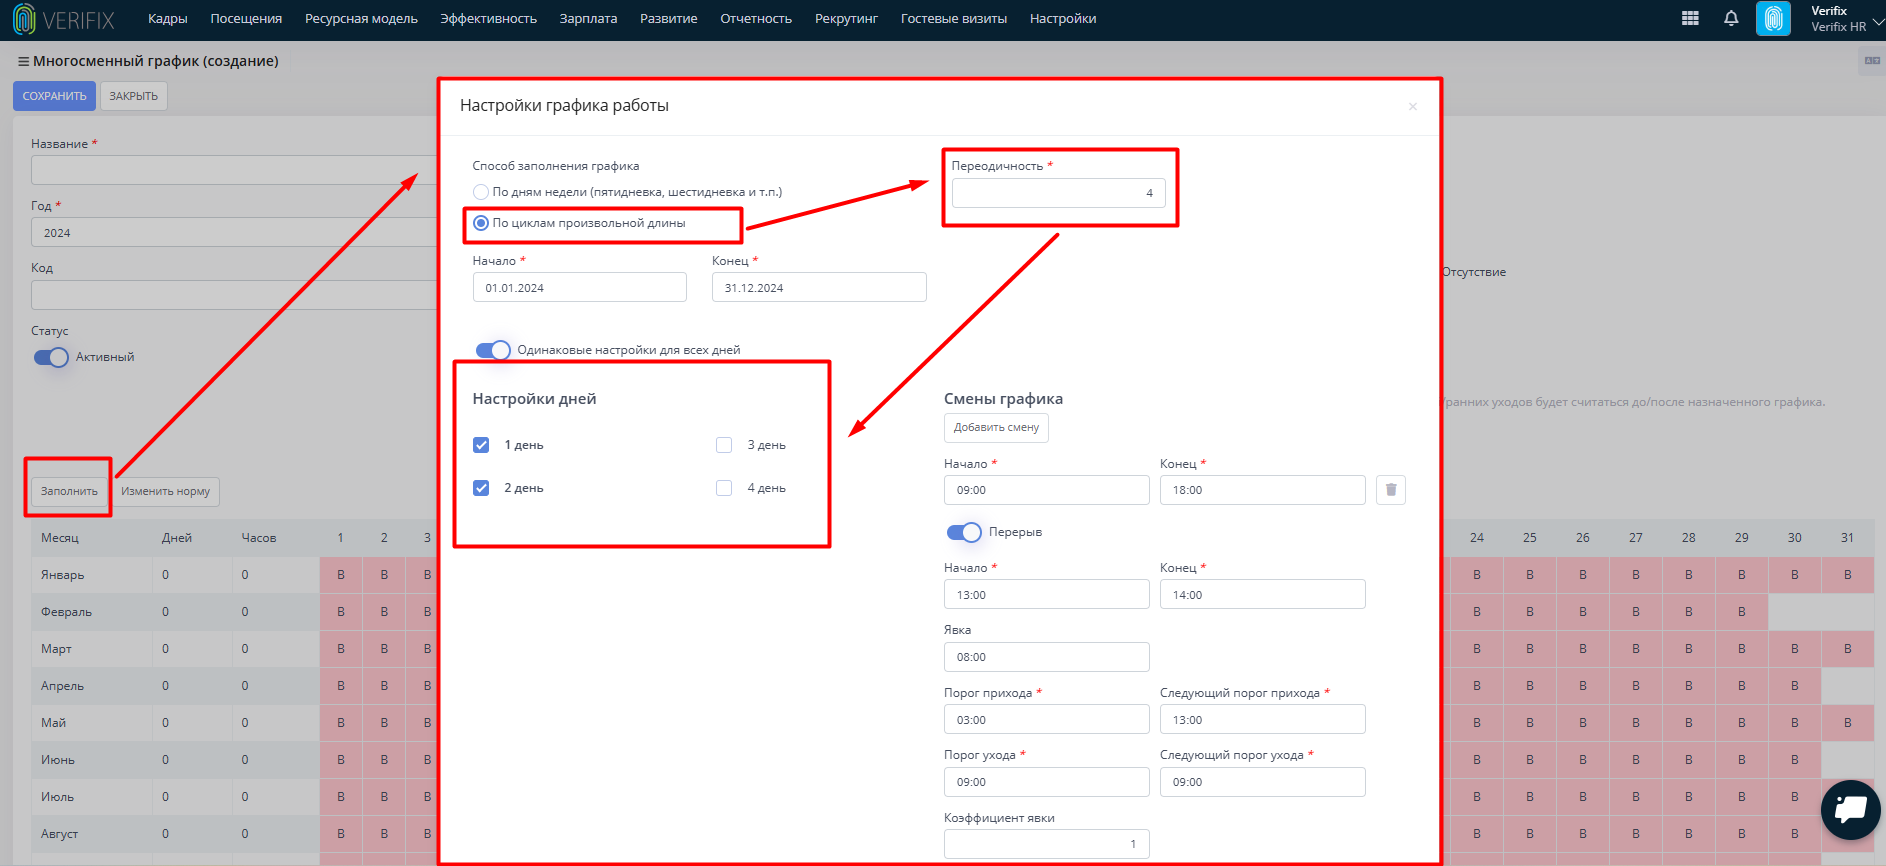Click break end time field 14:00
Image resolution: width=1886 pixels, height=866 pixels.
pyautogui.click(x=1263, y=594)
